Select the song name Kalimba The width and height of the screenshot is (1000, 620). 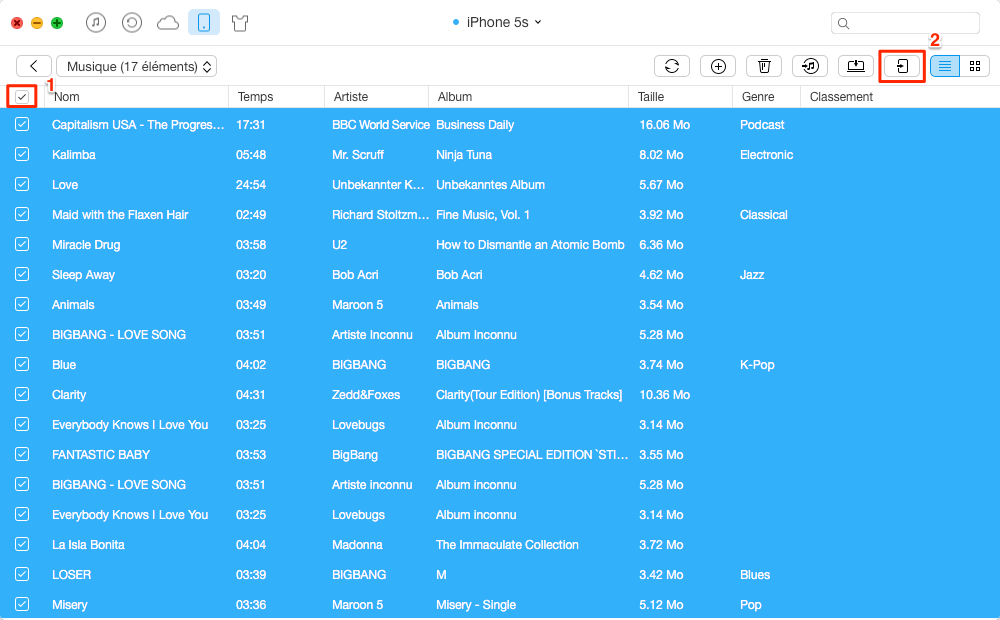click(x=74, y=154)
